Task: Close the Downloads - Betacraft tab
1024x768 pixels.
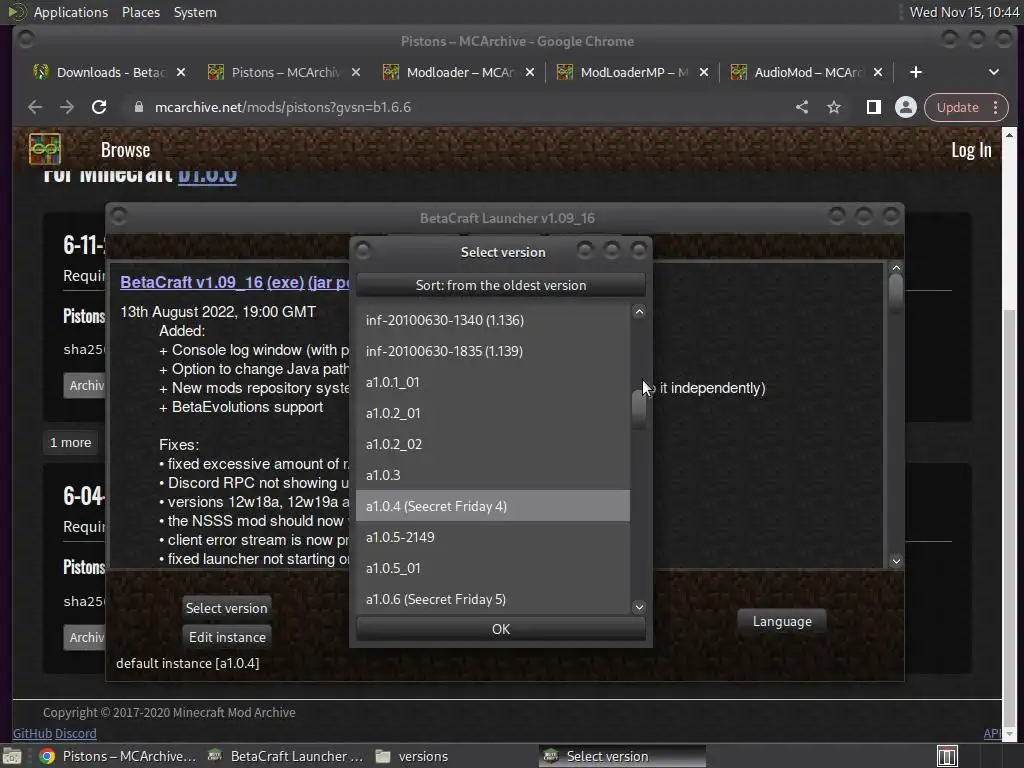Action: click(x=181, y=72)
